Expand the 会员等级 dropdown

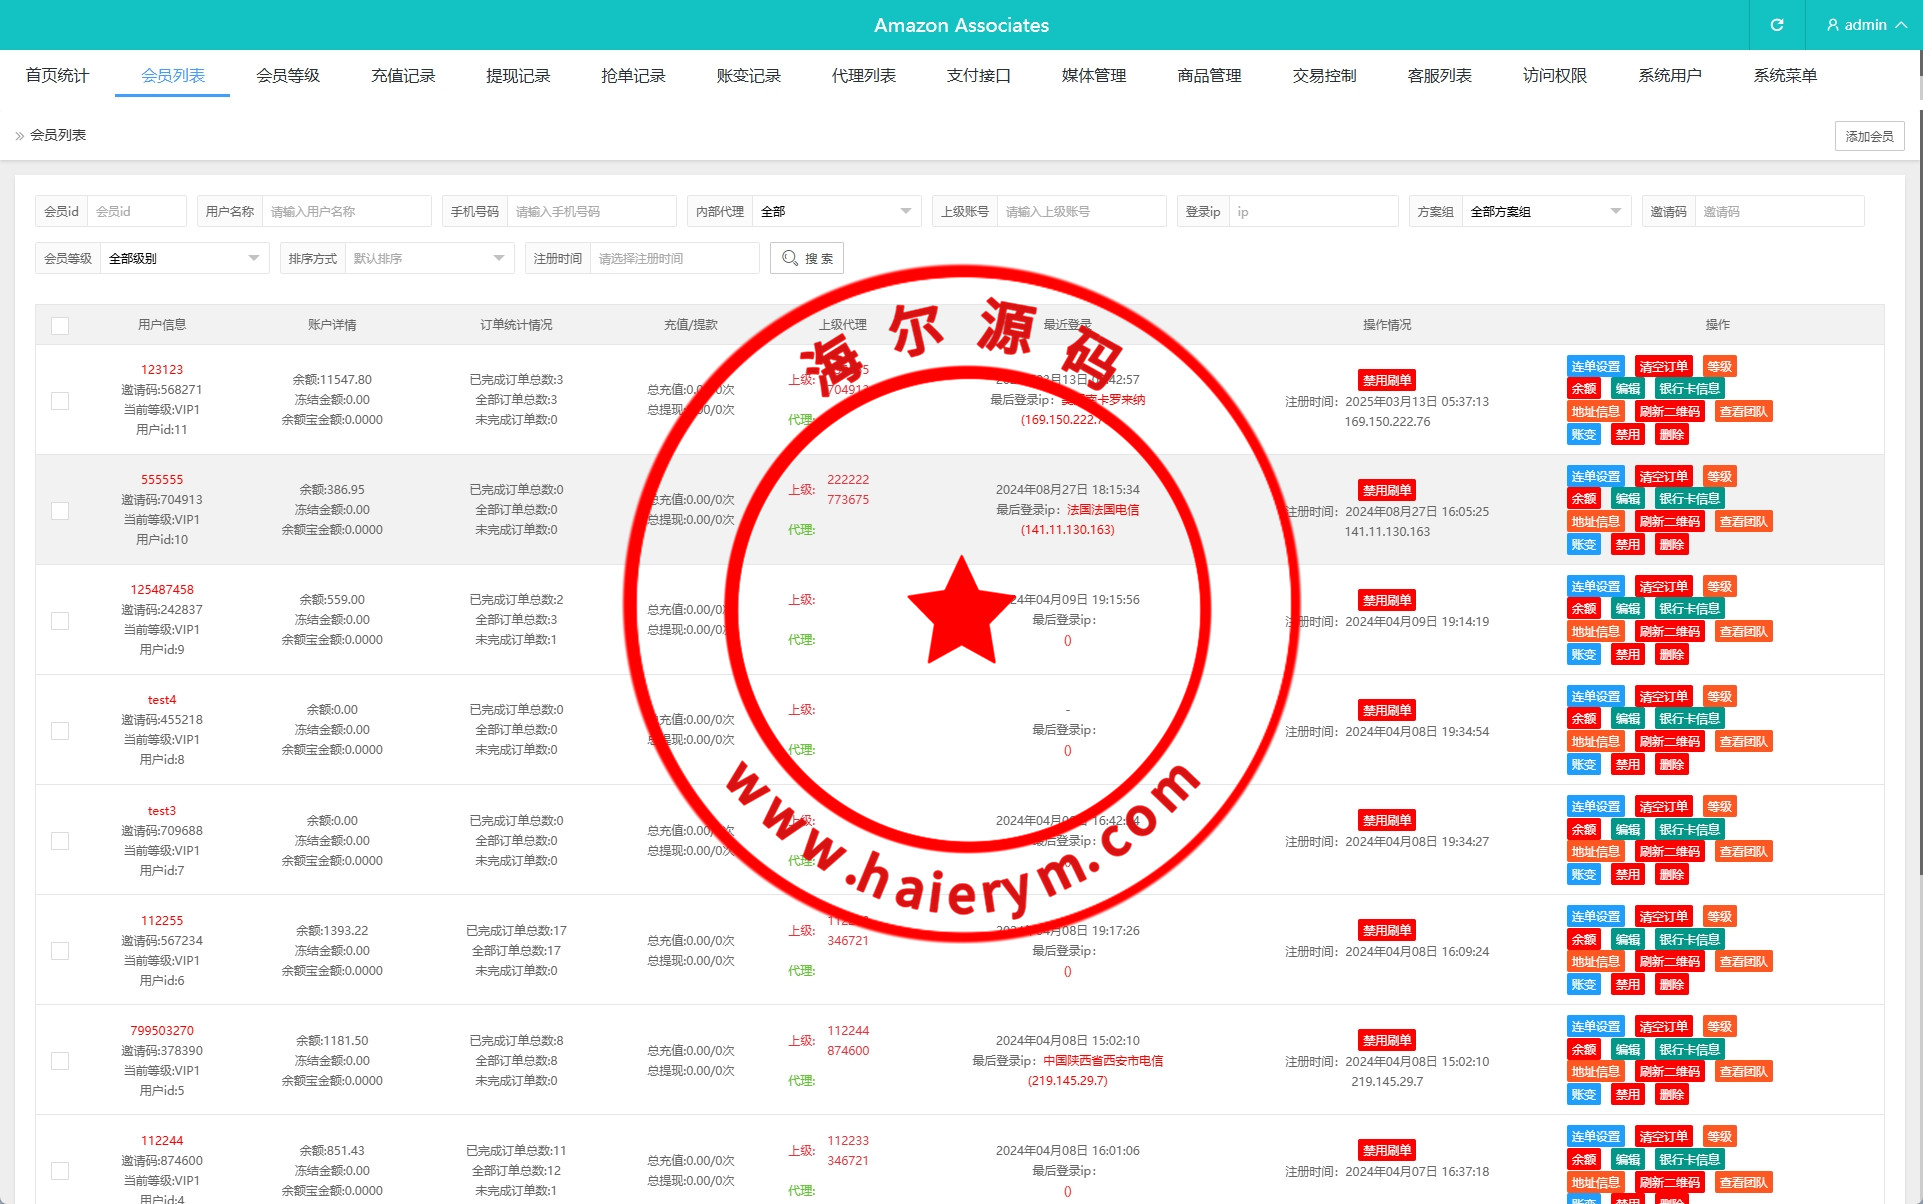coord(183,259)
